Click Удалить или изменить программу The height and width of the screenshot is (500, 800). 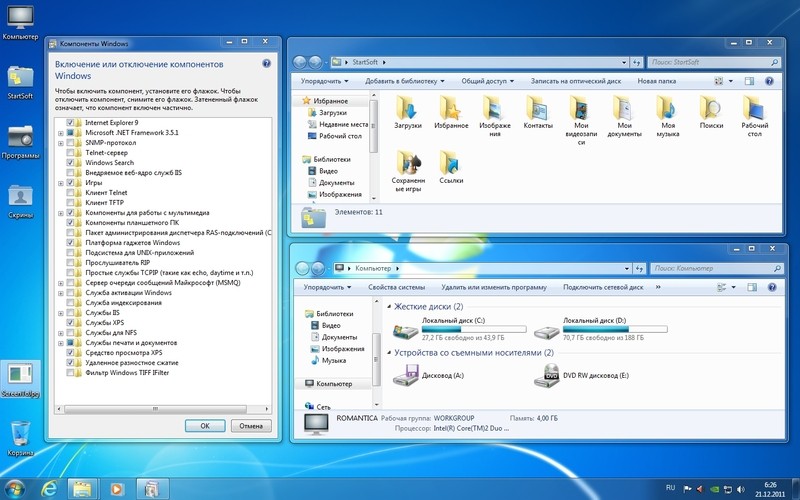tap(494, 287)
